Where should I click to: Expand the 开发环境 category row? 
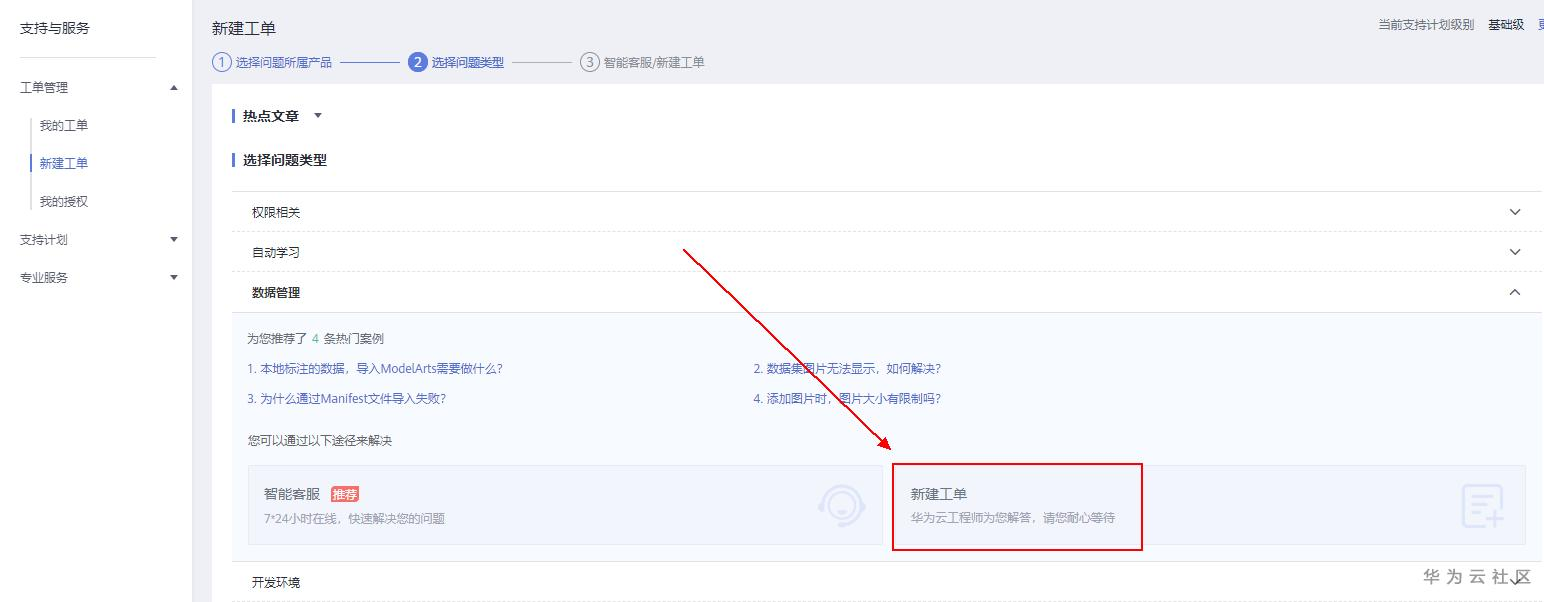886,582
